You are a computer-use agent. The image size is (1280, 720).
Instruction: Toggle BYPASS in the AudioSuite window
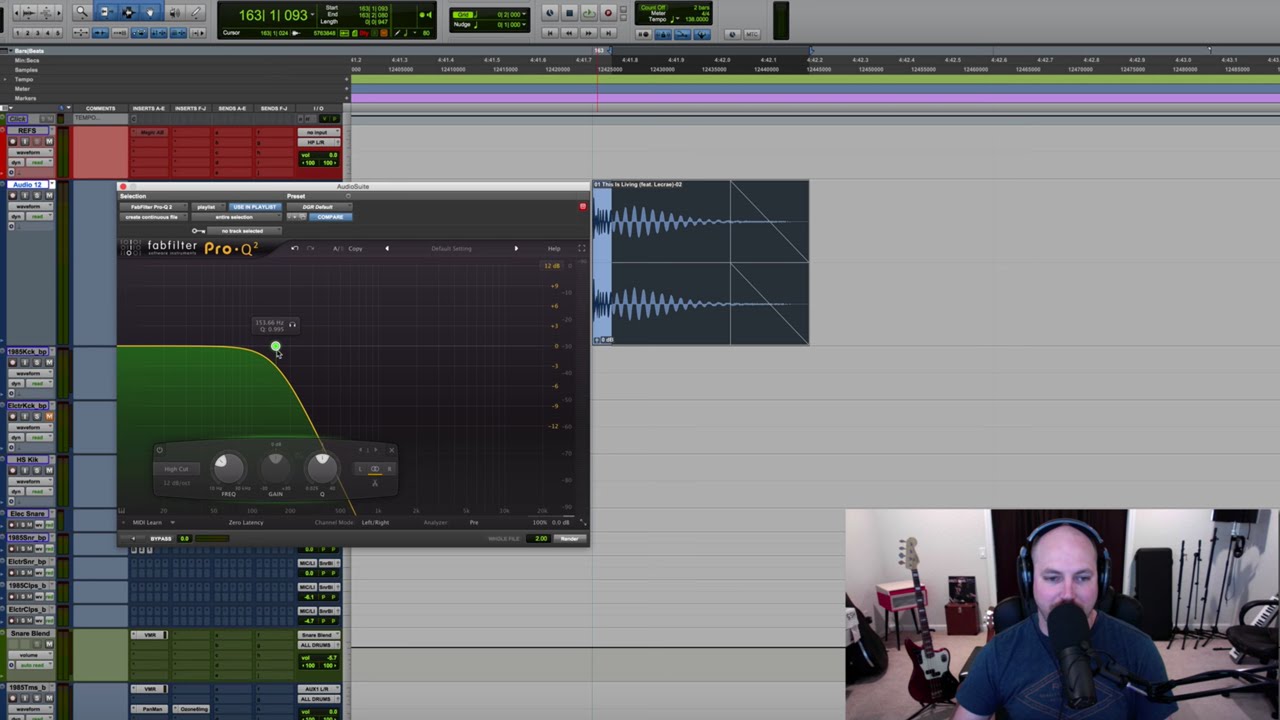tap(160, 539)
